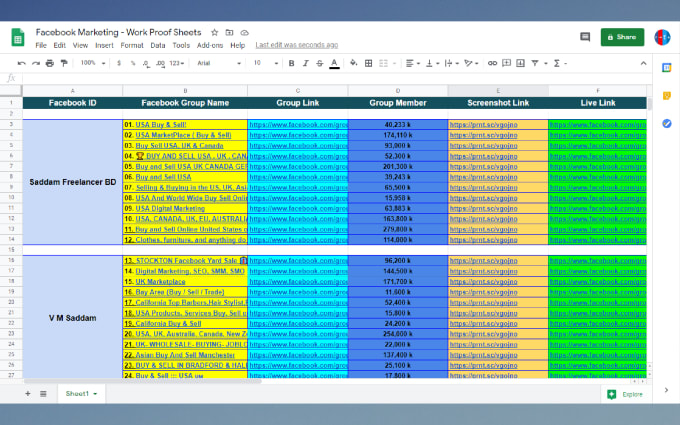Insert comment from toolbar
This screenshot has width=680, height=425.
coord(506,63)
